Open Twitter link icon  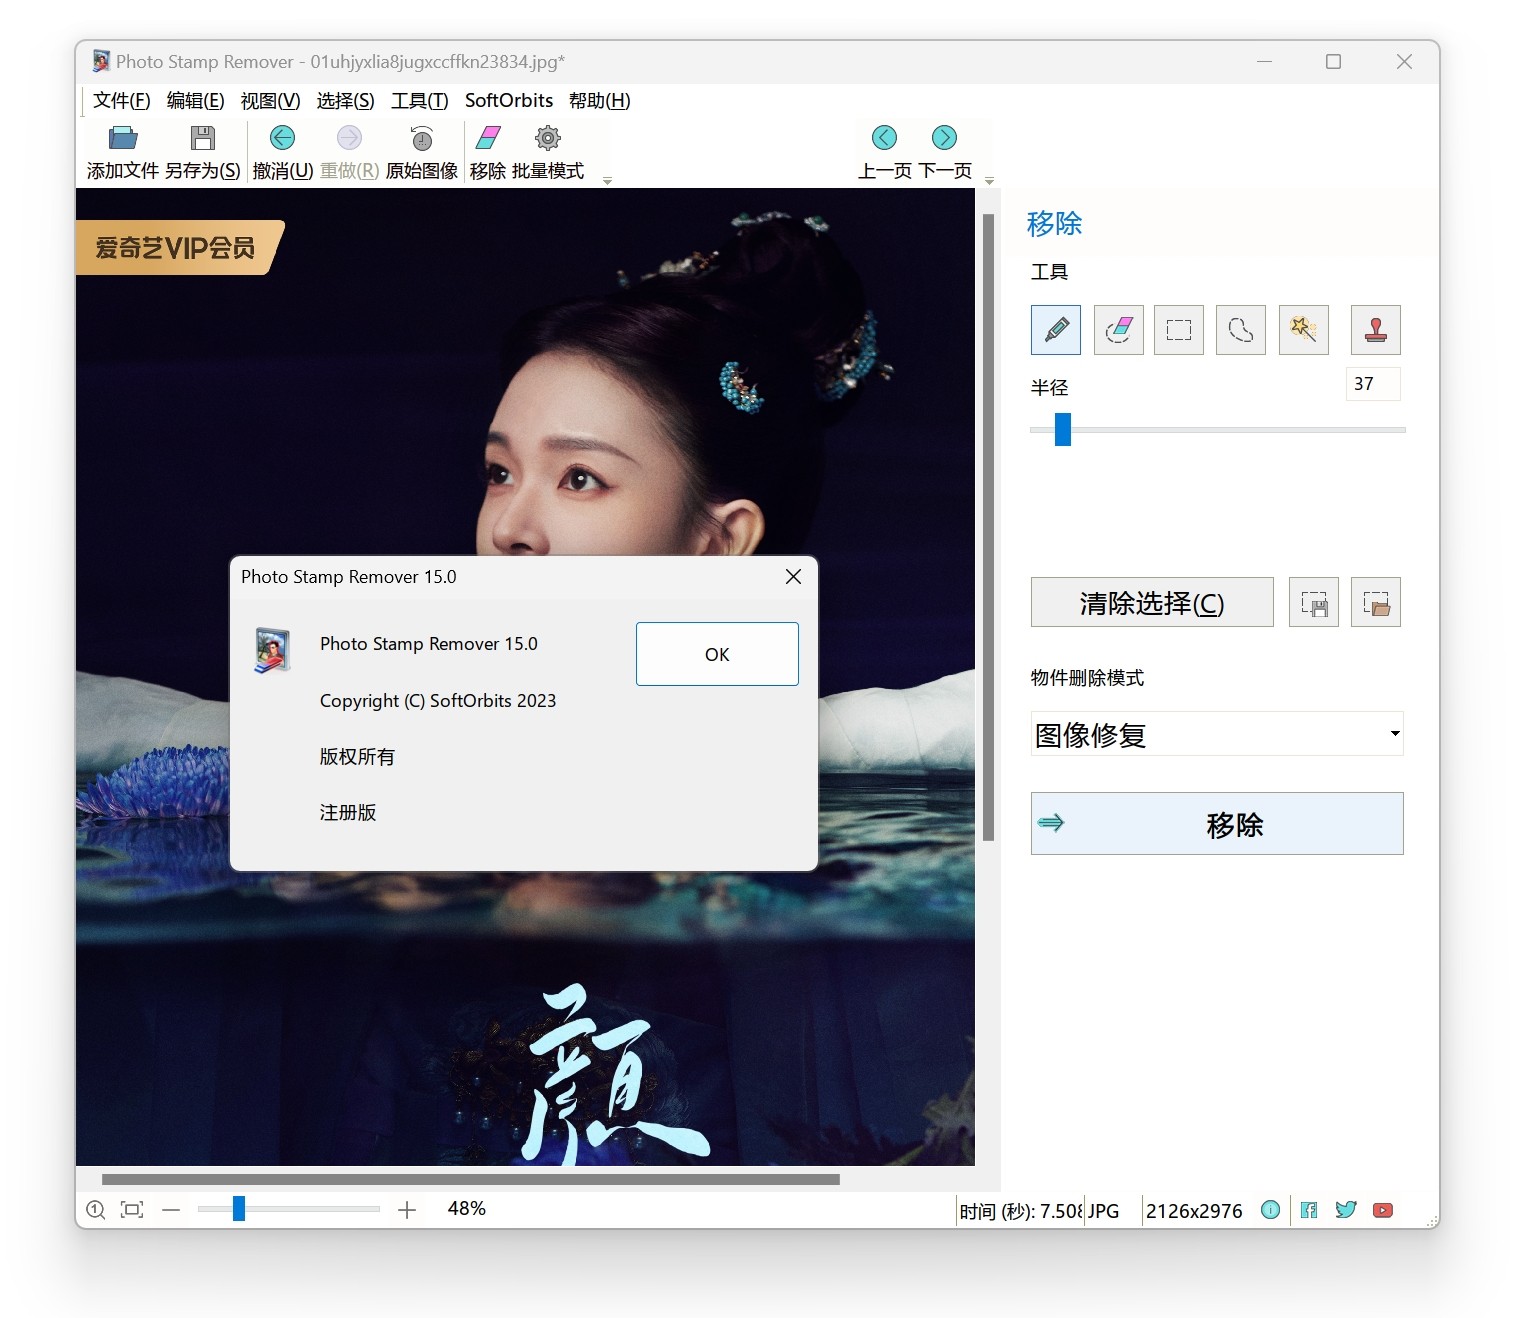tap(1346, 1210)
